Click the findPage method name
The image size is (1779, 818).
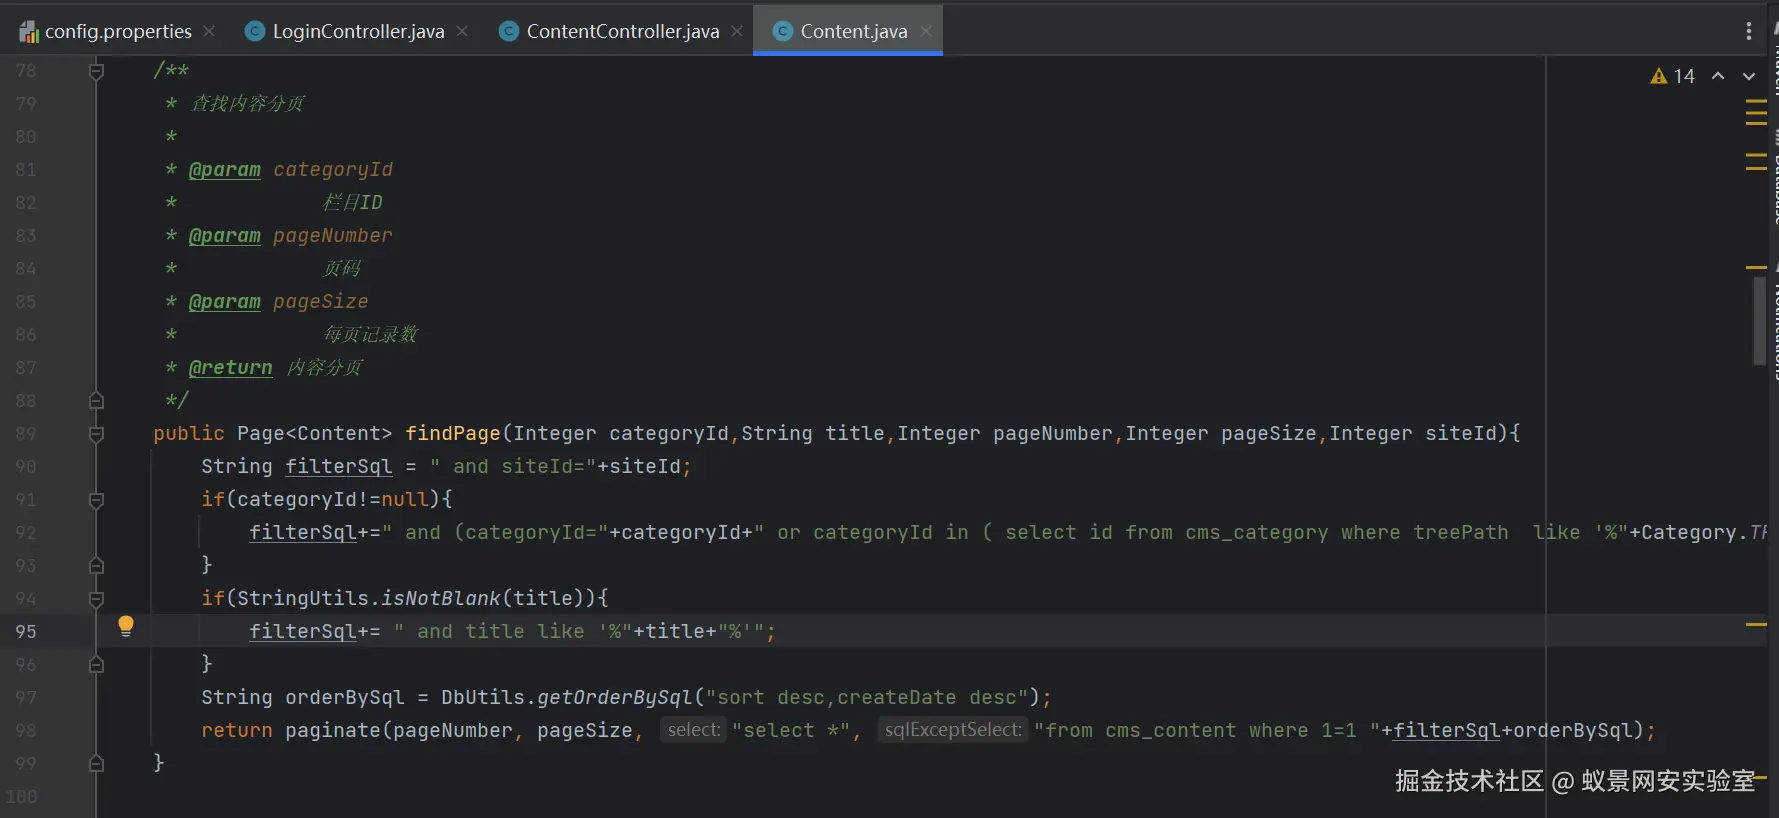(x=452, y=434)
